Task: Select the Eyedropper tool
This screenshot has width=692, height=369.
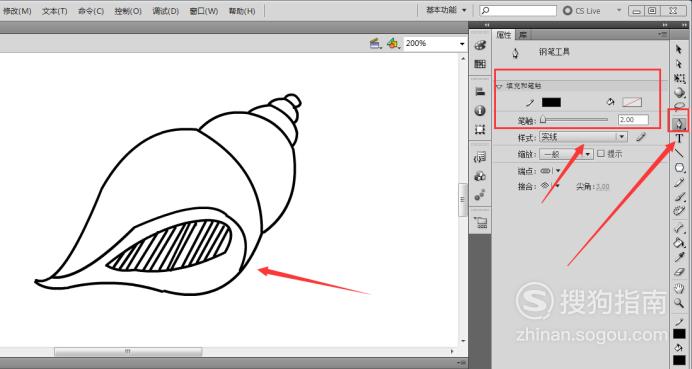Action: pos(679,257)
